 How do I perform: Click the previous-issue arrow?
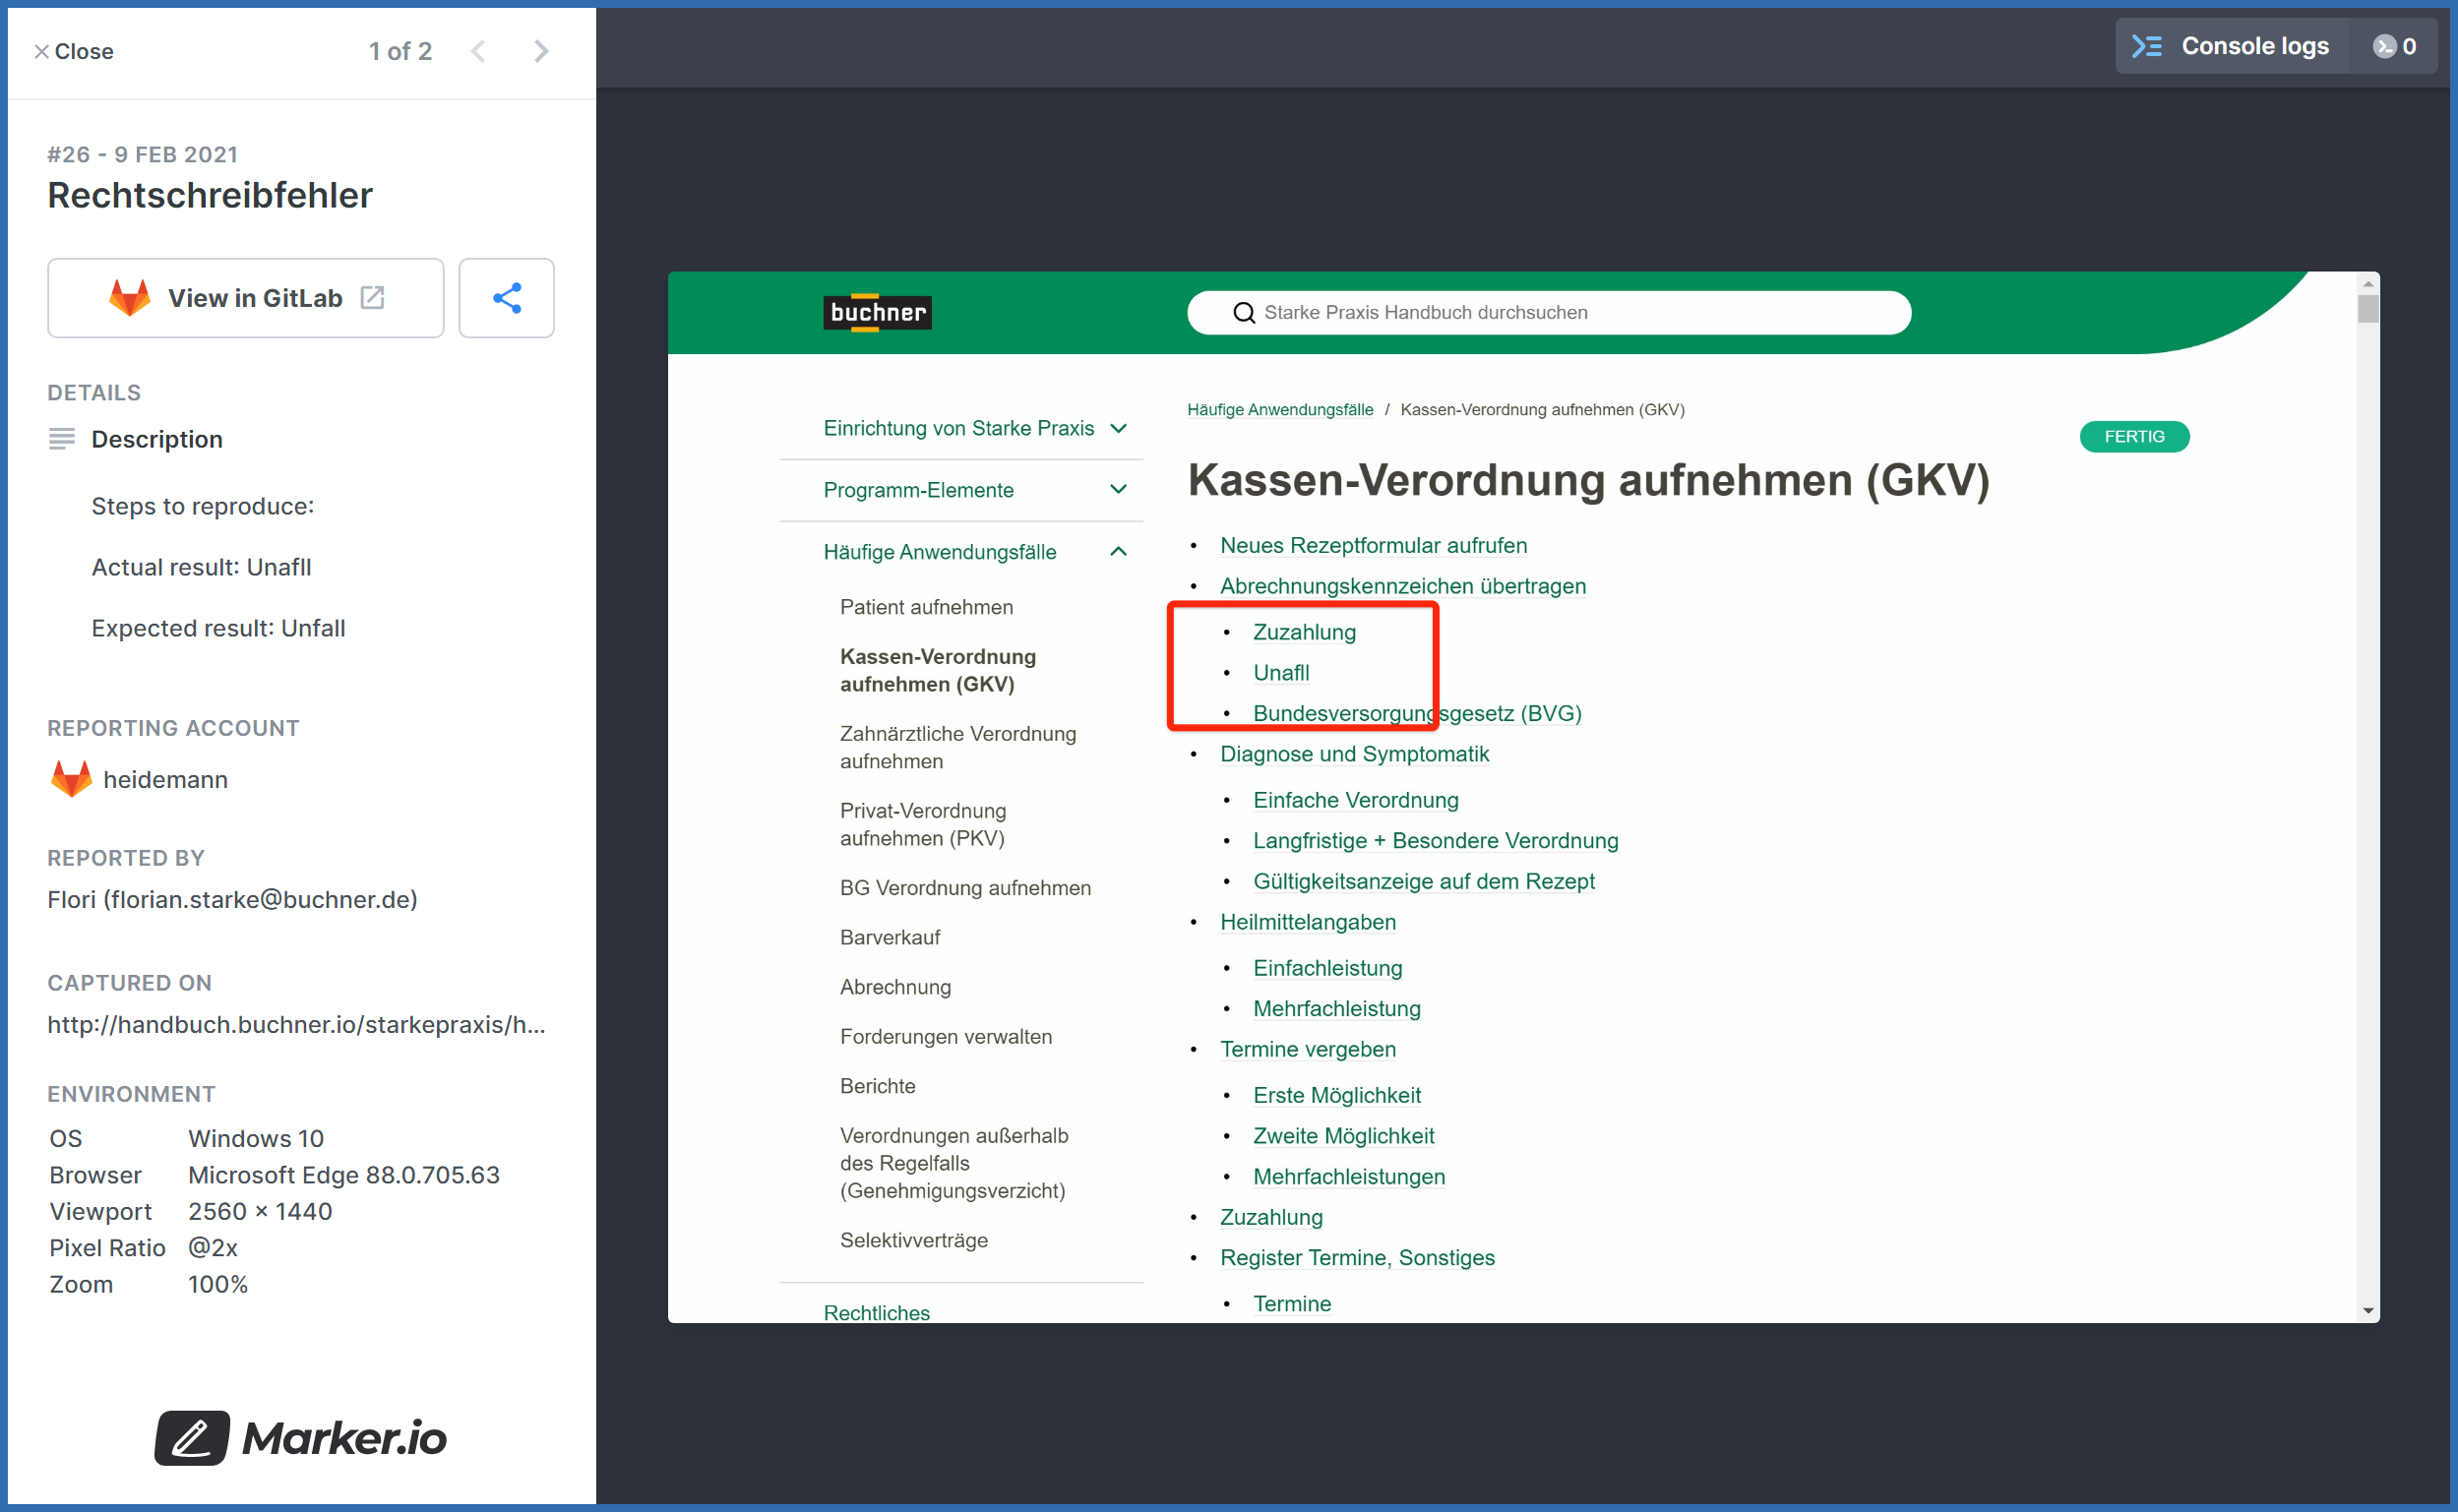point(479,51)
